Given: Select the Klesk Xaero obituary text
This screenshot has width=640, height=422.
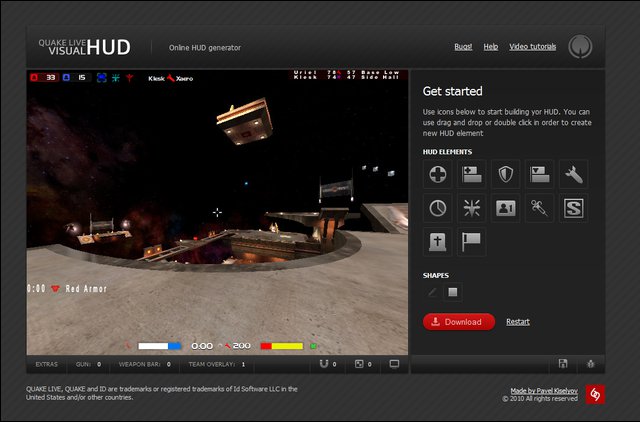Looking at the screenshot, I should [x=171, y=78].
